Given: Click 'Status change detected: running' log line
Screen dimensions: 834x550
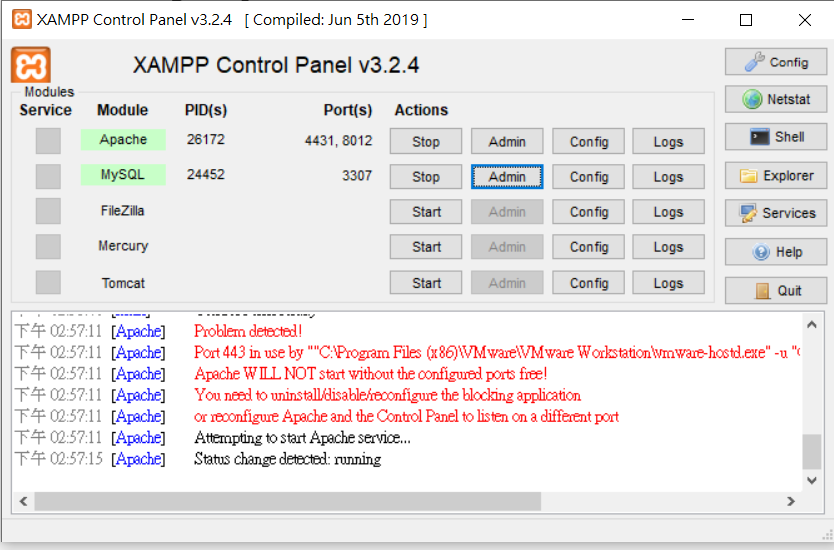Looking at the screenshot, I should click(288, 459).
